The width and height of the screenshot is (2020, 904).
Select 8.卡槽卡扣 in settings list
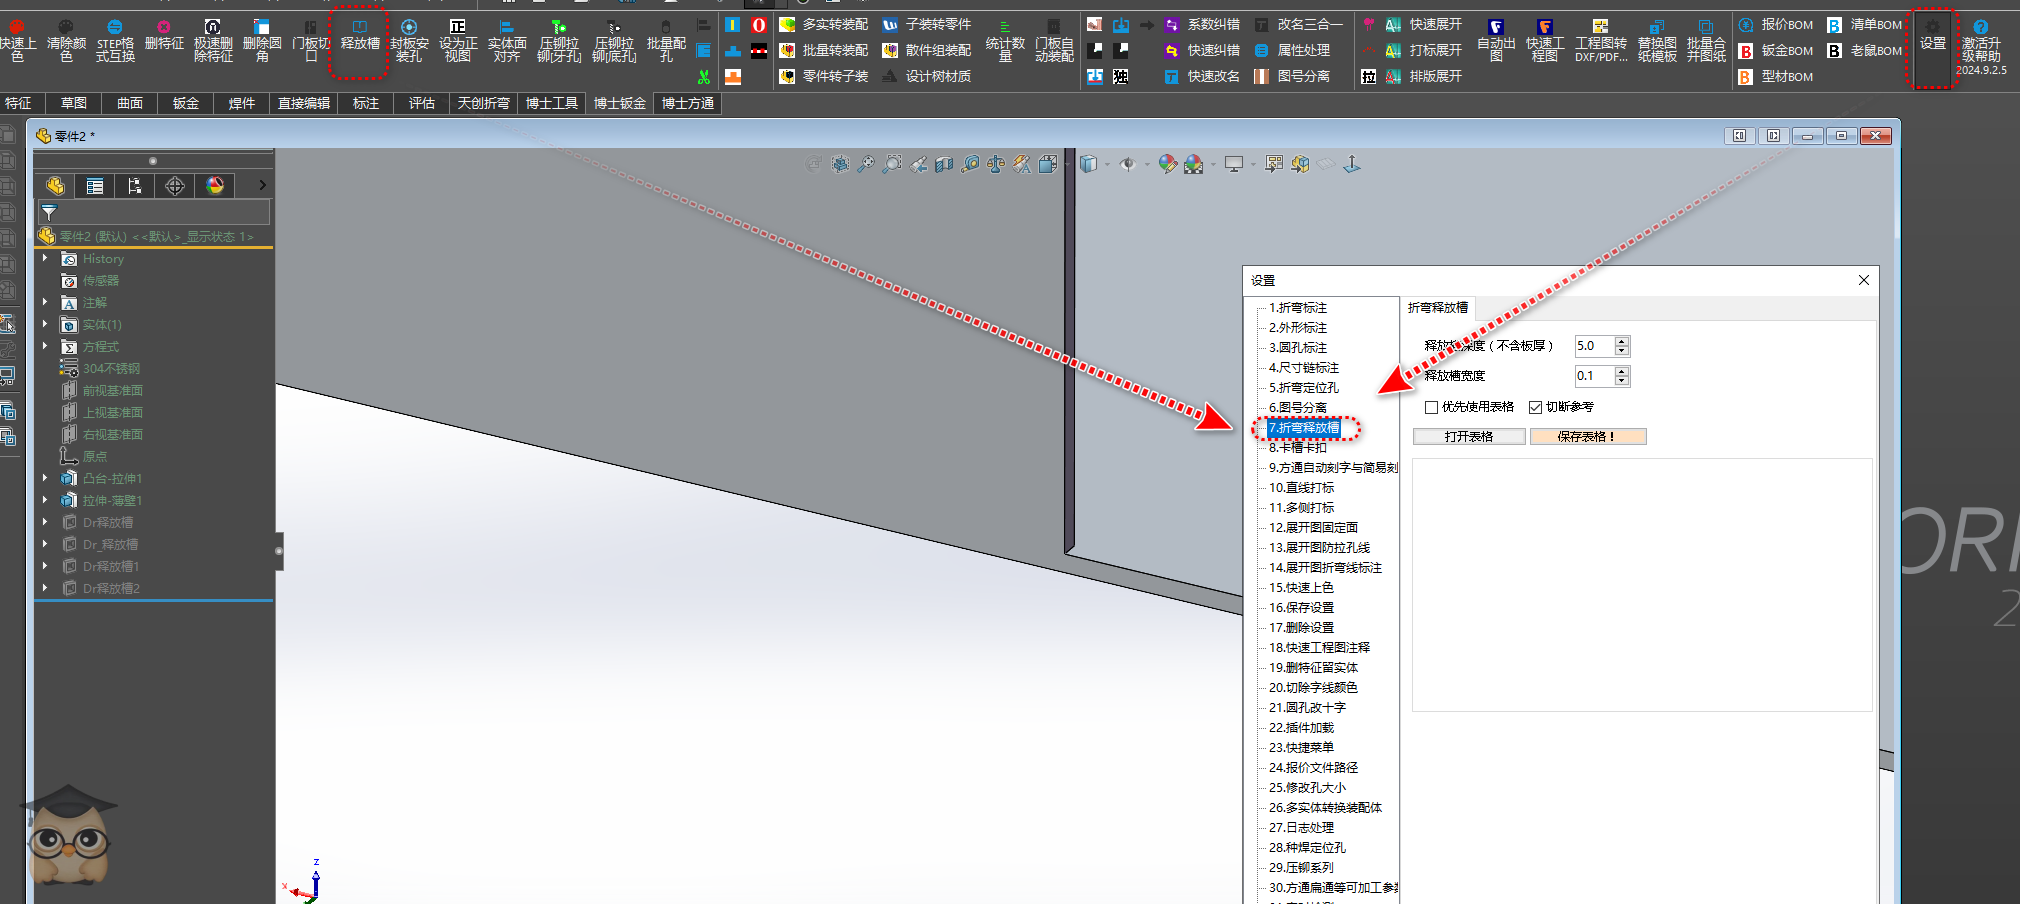pyautogui.click(x=1297, y=448)
